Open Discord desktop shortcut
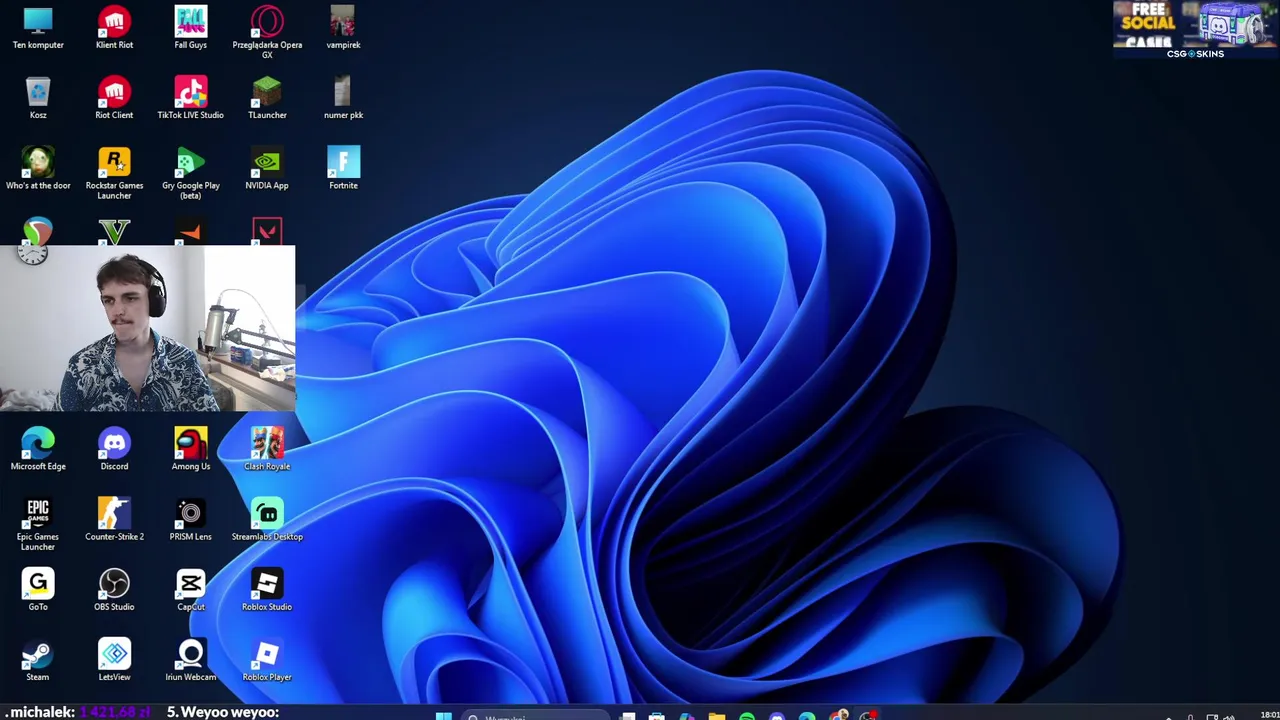1280x720 pixels. (x=114, y=449)
